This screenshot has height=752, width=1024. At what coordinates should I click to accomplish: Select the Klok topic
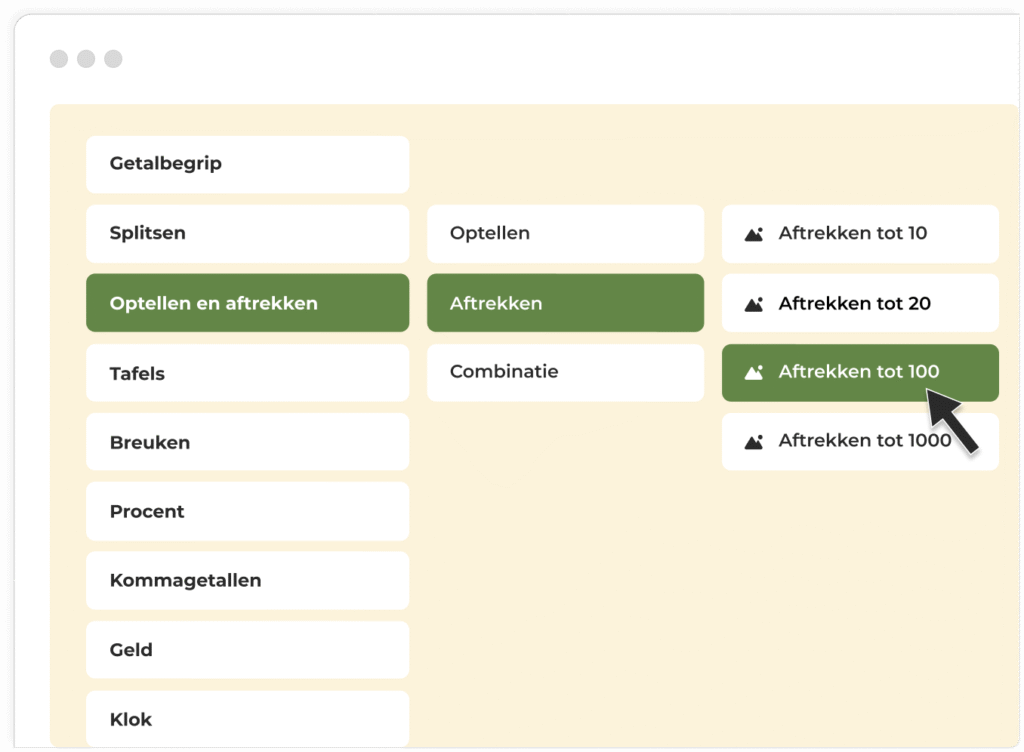247,718
